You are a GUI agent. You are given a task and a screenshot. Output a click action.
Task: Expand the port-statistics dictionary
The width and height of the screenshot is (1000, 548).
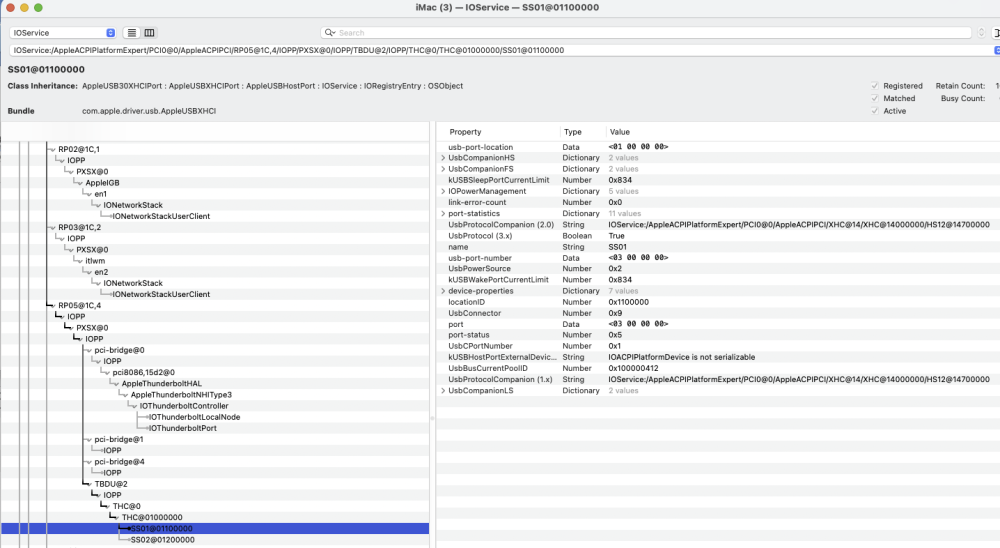443,214
